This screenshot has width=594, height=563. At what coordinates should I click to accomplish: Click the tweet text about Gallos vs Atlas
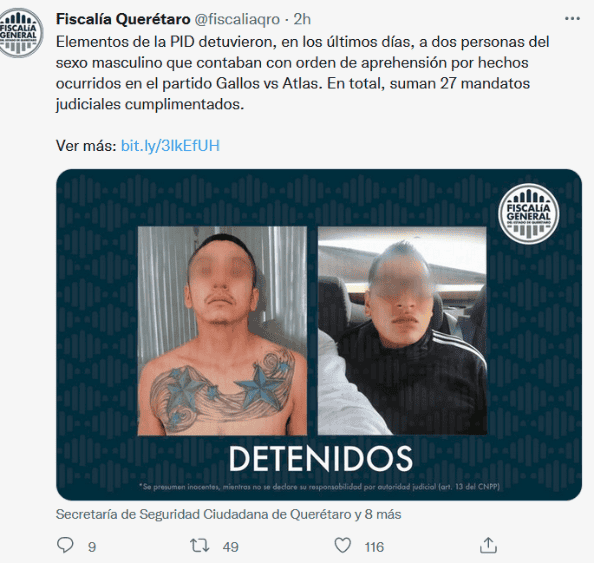(x=302, y=73)
